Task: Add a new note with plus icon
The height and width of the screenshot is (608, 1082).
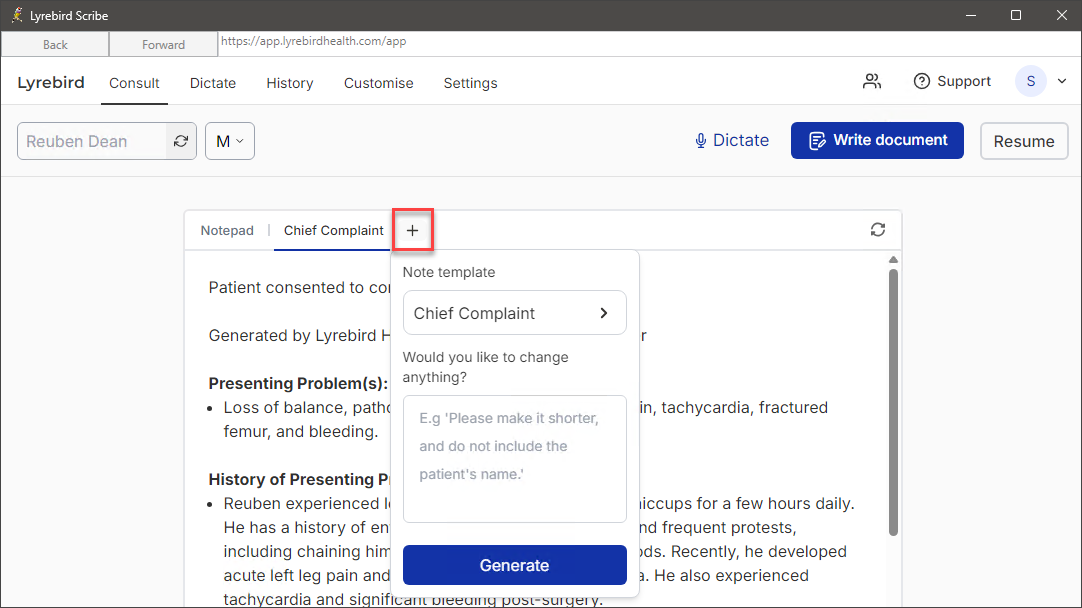Action: [413, 230]
